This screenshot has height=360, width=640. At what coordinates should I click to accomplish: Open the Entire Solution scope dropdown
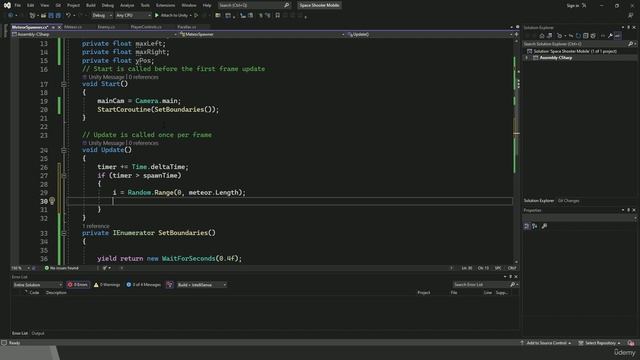[x=37, y=284]
